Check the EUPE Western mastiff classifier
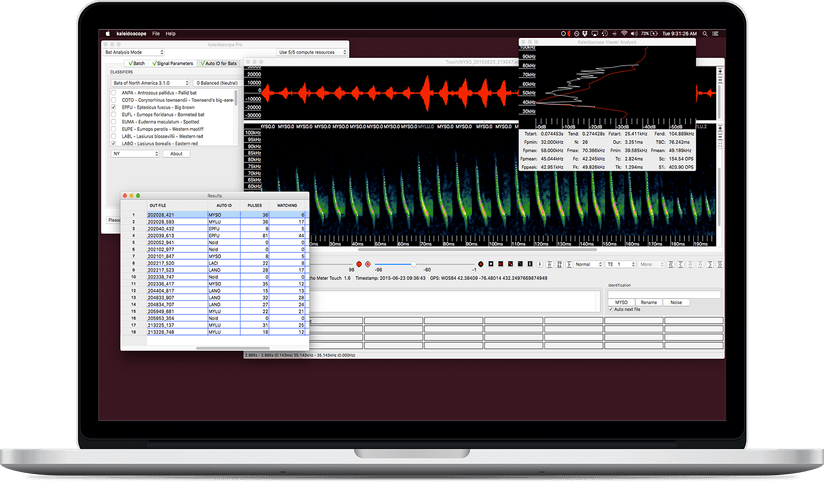This screenshot has width=824, height=483. click(114, 129)
